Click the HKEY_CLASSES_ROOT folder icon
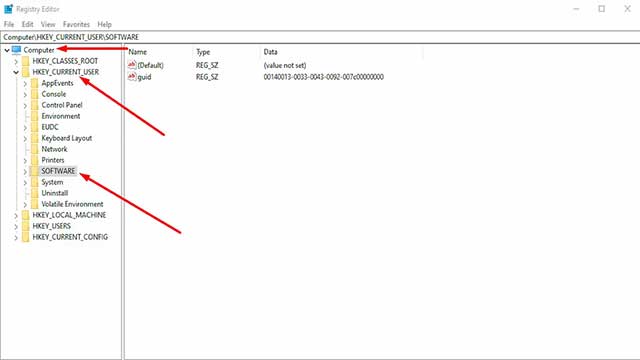This screenshot has width=640, height=360. click(26, 61)
